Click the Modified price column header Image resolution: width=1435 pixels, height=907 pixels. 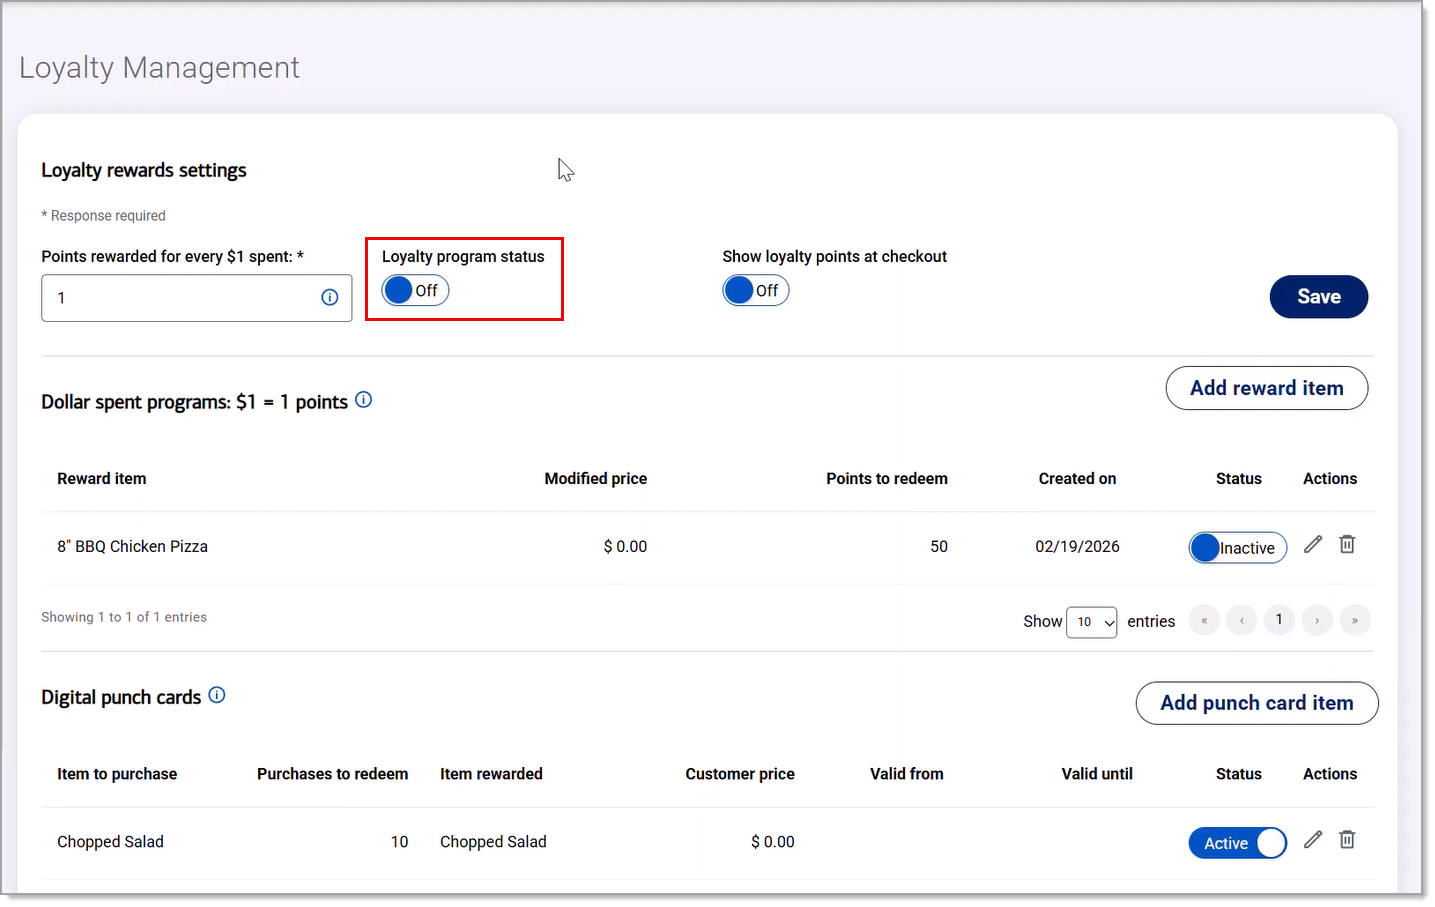596,479
